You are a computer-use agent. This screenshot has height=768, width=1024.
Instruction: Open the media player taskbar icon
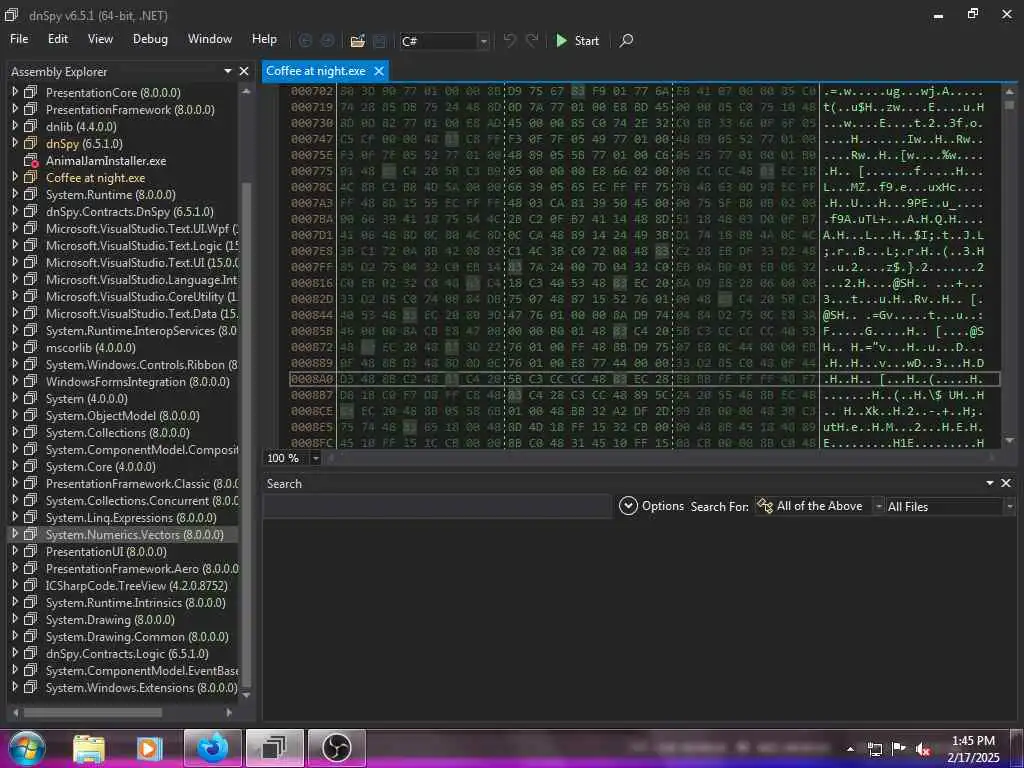150,748
